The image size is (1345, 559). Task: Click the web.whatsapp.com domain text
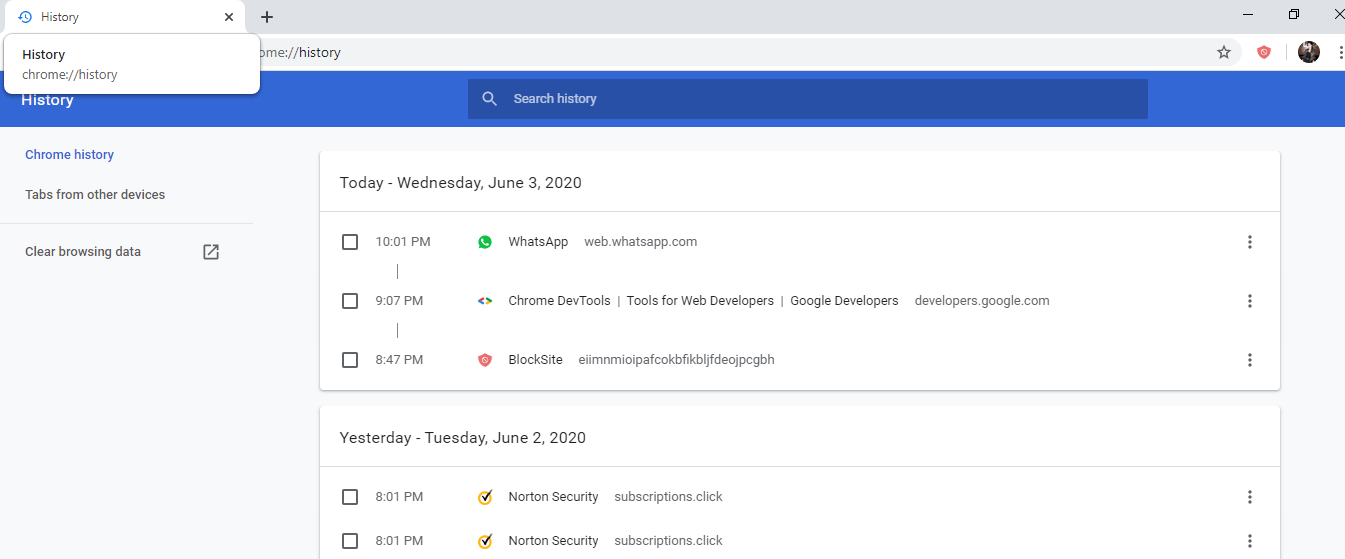640,242
